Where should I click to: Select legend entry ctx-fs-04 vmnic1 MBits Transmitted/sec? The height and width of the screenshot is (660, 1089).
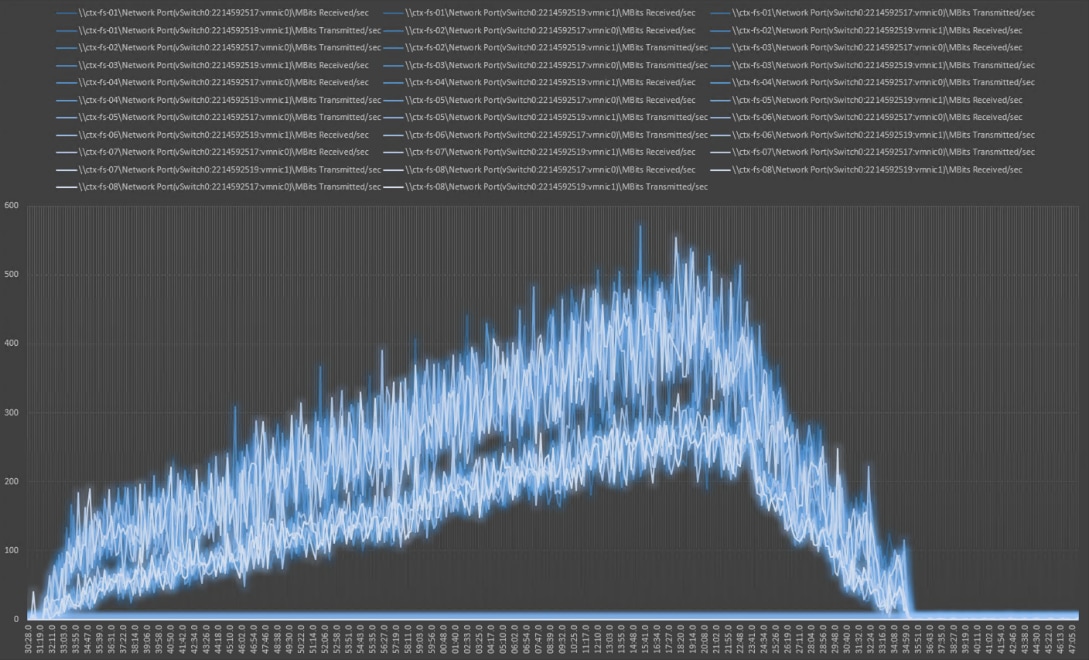tap(219, 100)
